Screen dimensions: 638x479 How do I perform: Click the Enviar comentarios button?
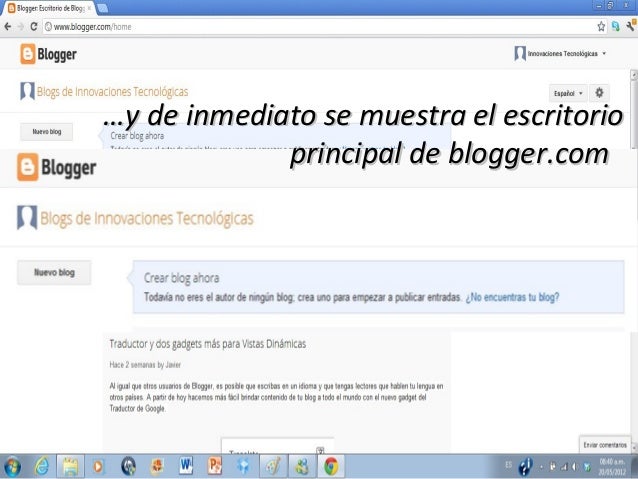pyautogui.click(x=605, y=445)
